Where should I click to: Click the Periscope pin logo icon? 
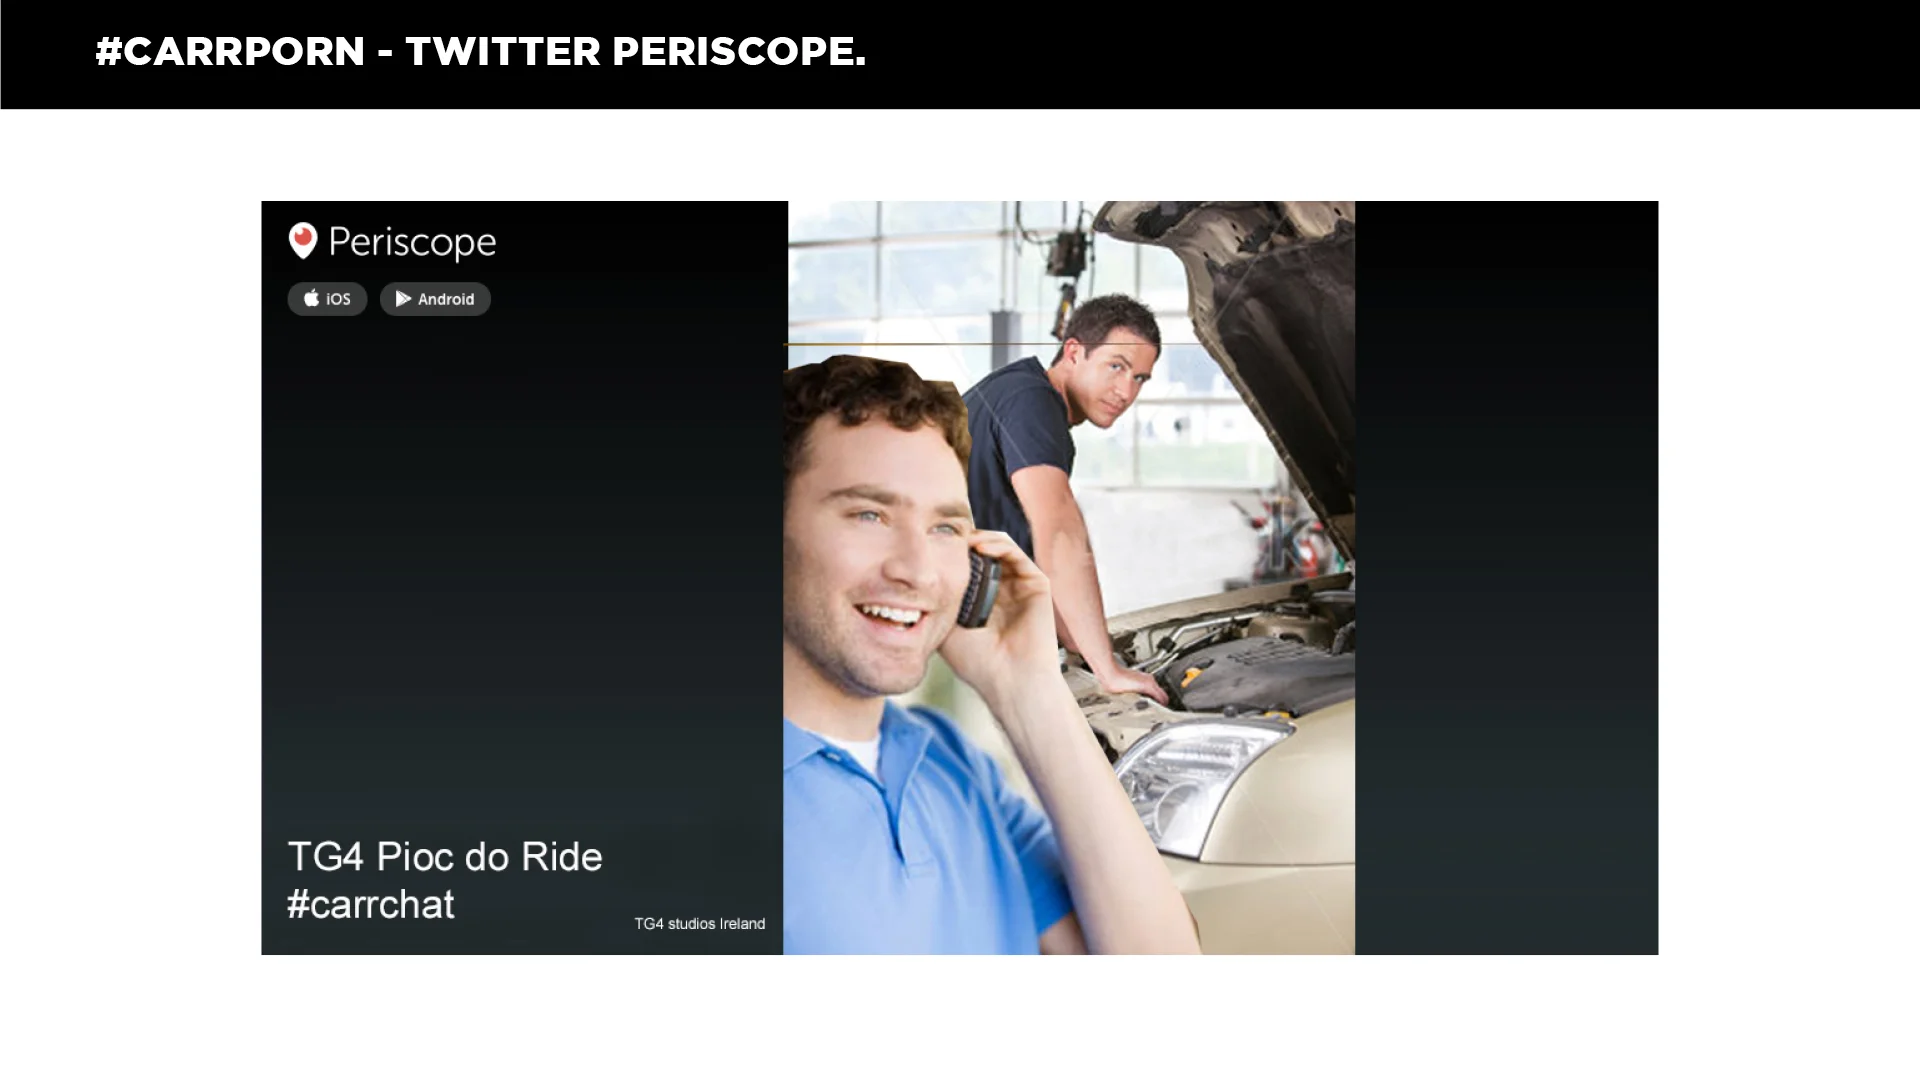point(303,241)
